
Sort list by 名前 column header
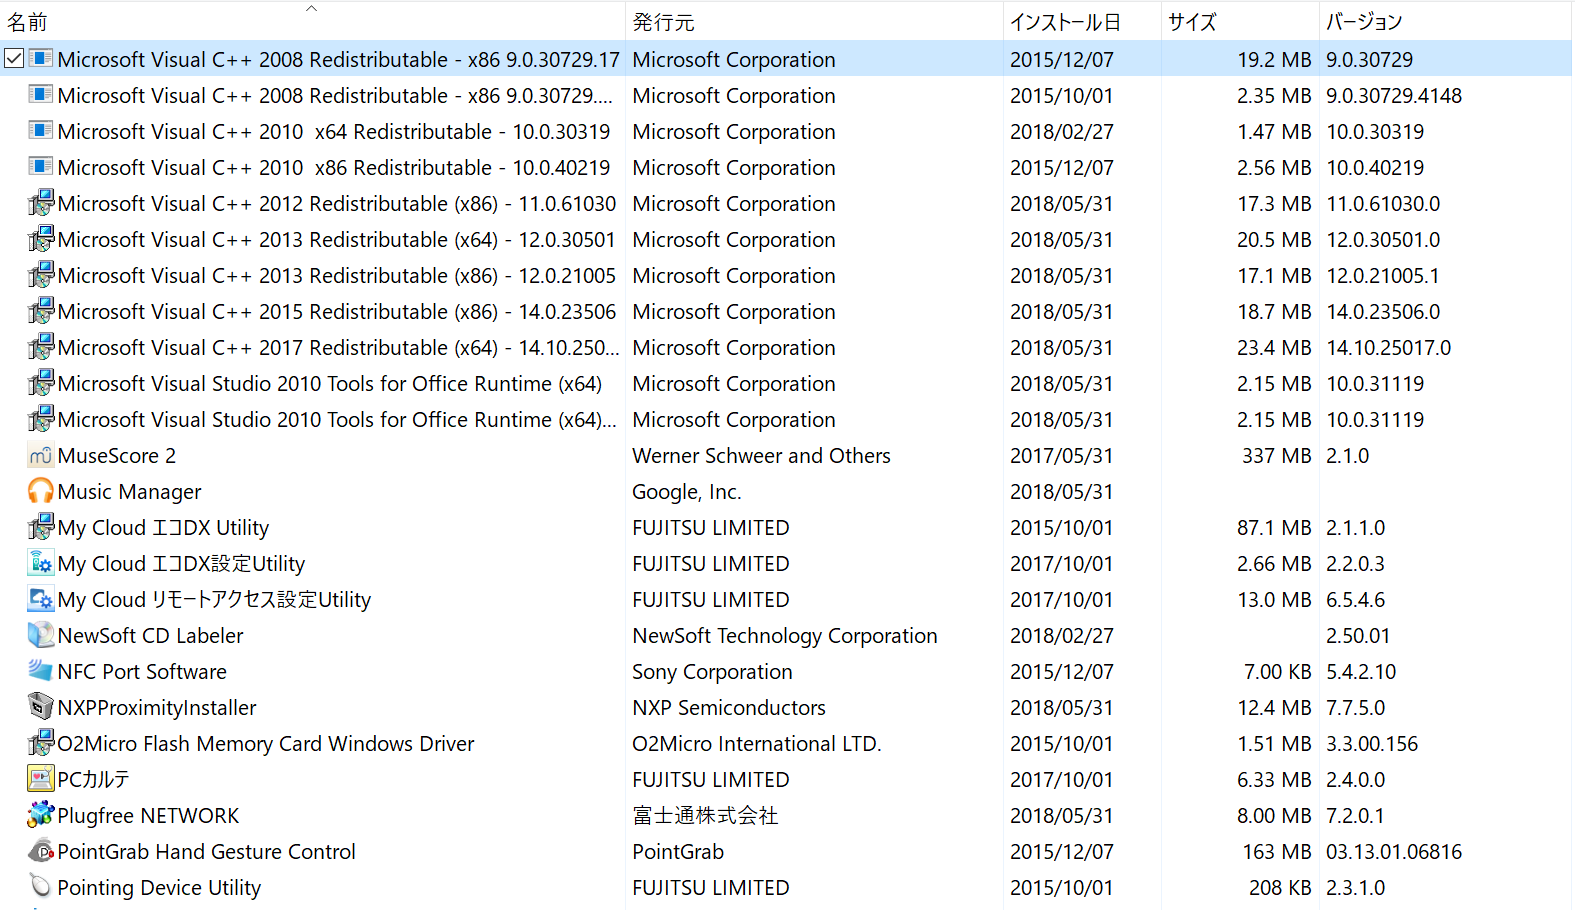coord(28,22)
